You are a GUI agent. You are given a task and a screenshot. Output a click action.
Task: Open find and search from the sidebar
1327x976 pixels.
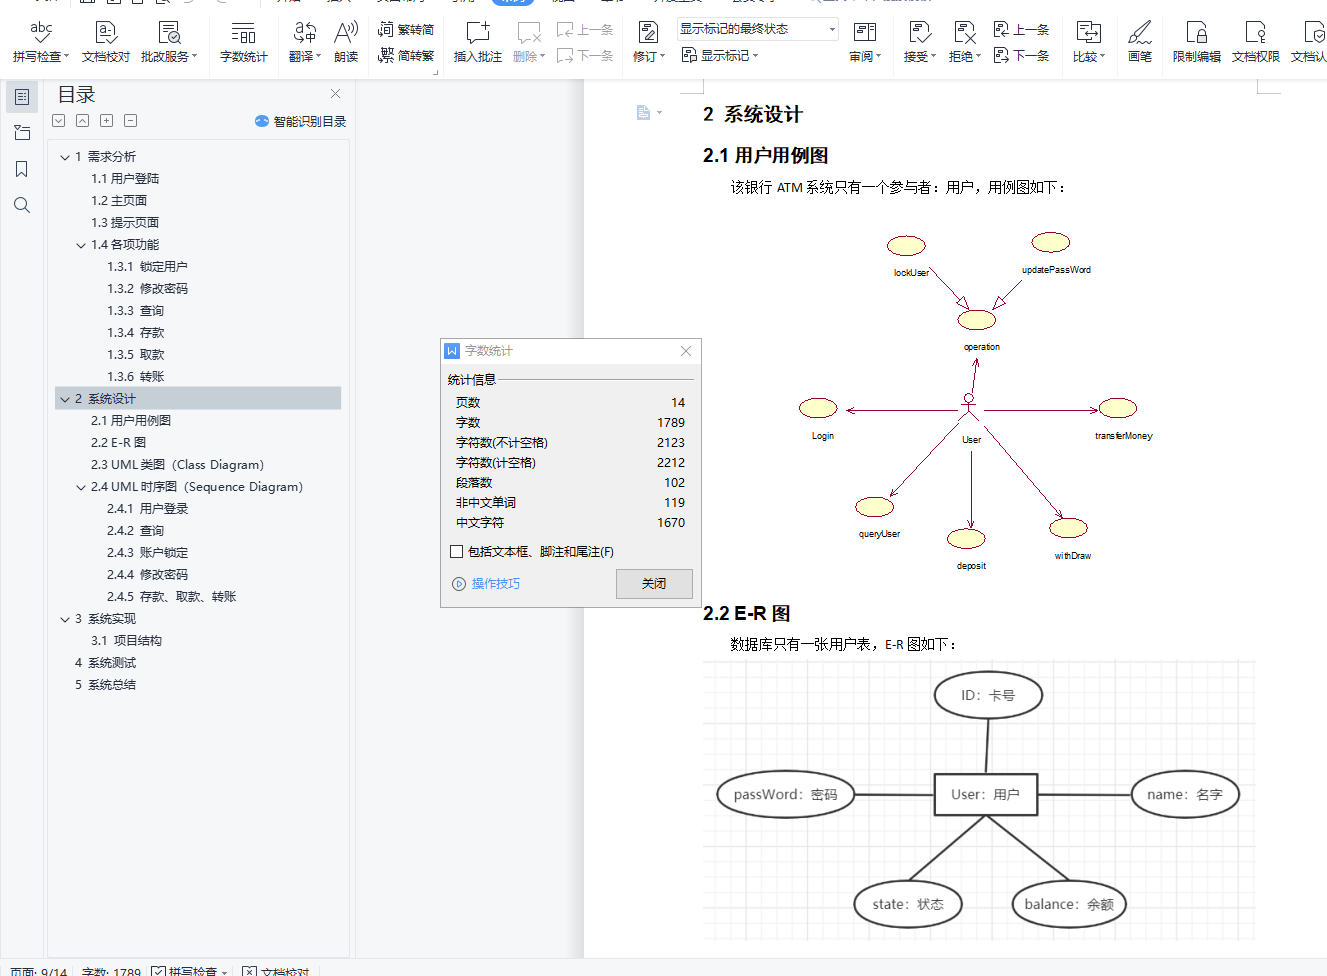pos(22,205)
